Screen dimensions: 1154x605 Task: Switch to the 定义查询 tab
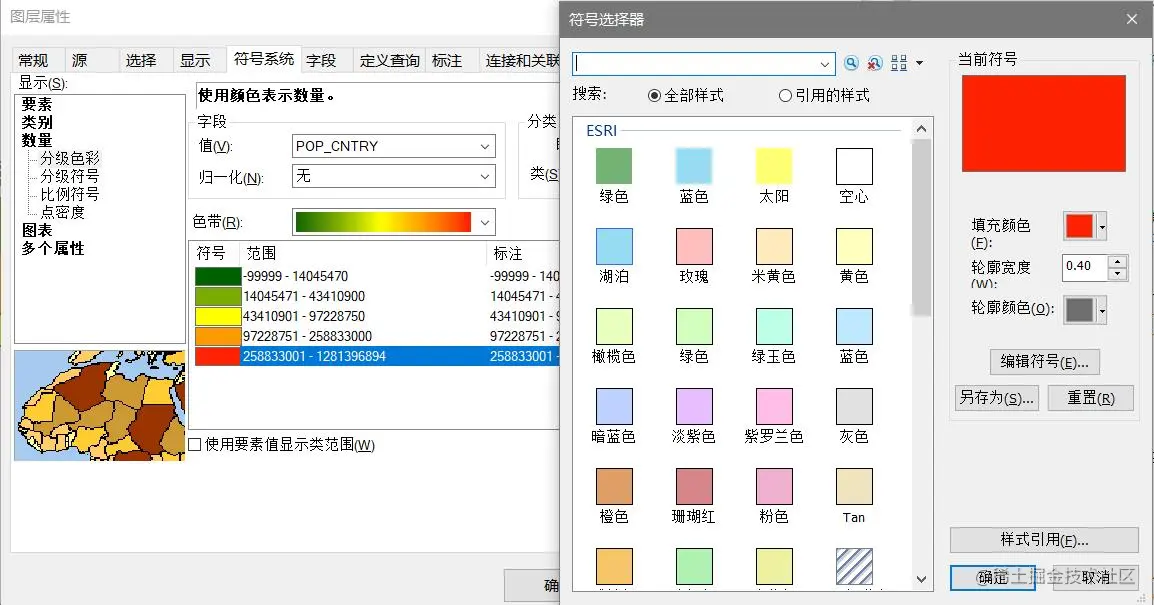point(389,60)
